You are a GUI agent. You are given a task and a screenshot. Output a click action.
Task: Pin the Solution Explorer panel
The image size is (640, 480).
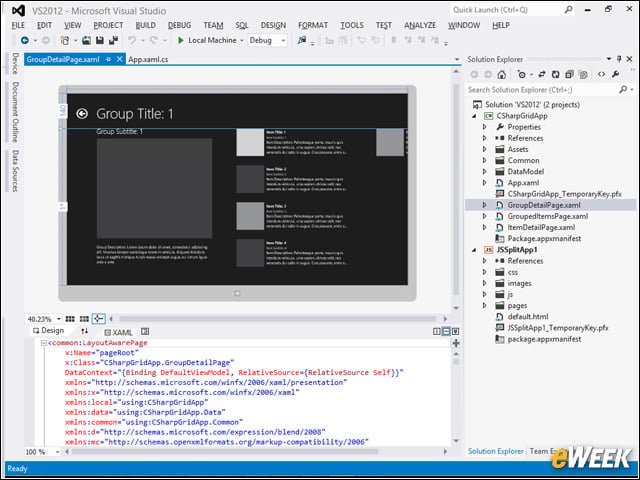(619, 59)
